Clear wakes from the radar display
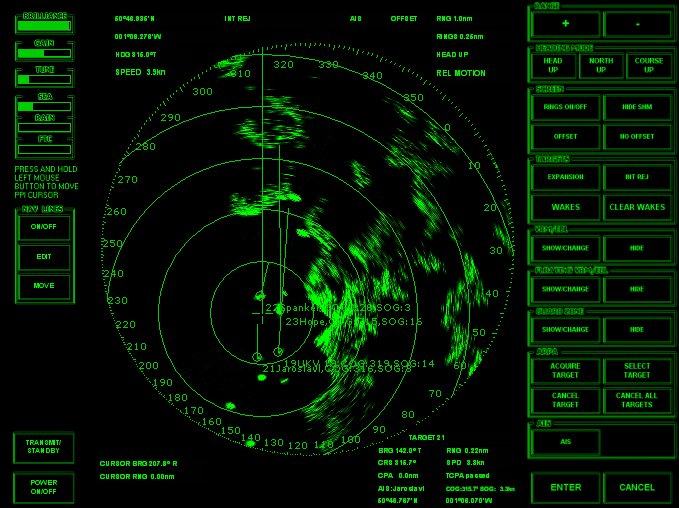Image resolution: width=679 pixels, height=508 pixels. [x=637, y=208]
